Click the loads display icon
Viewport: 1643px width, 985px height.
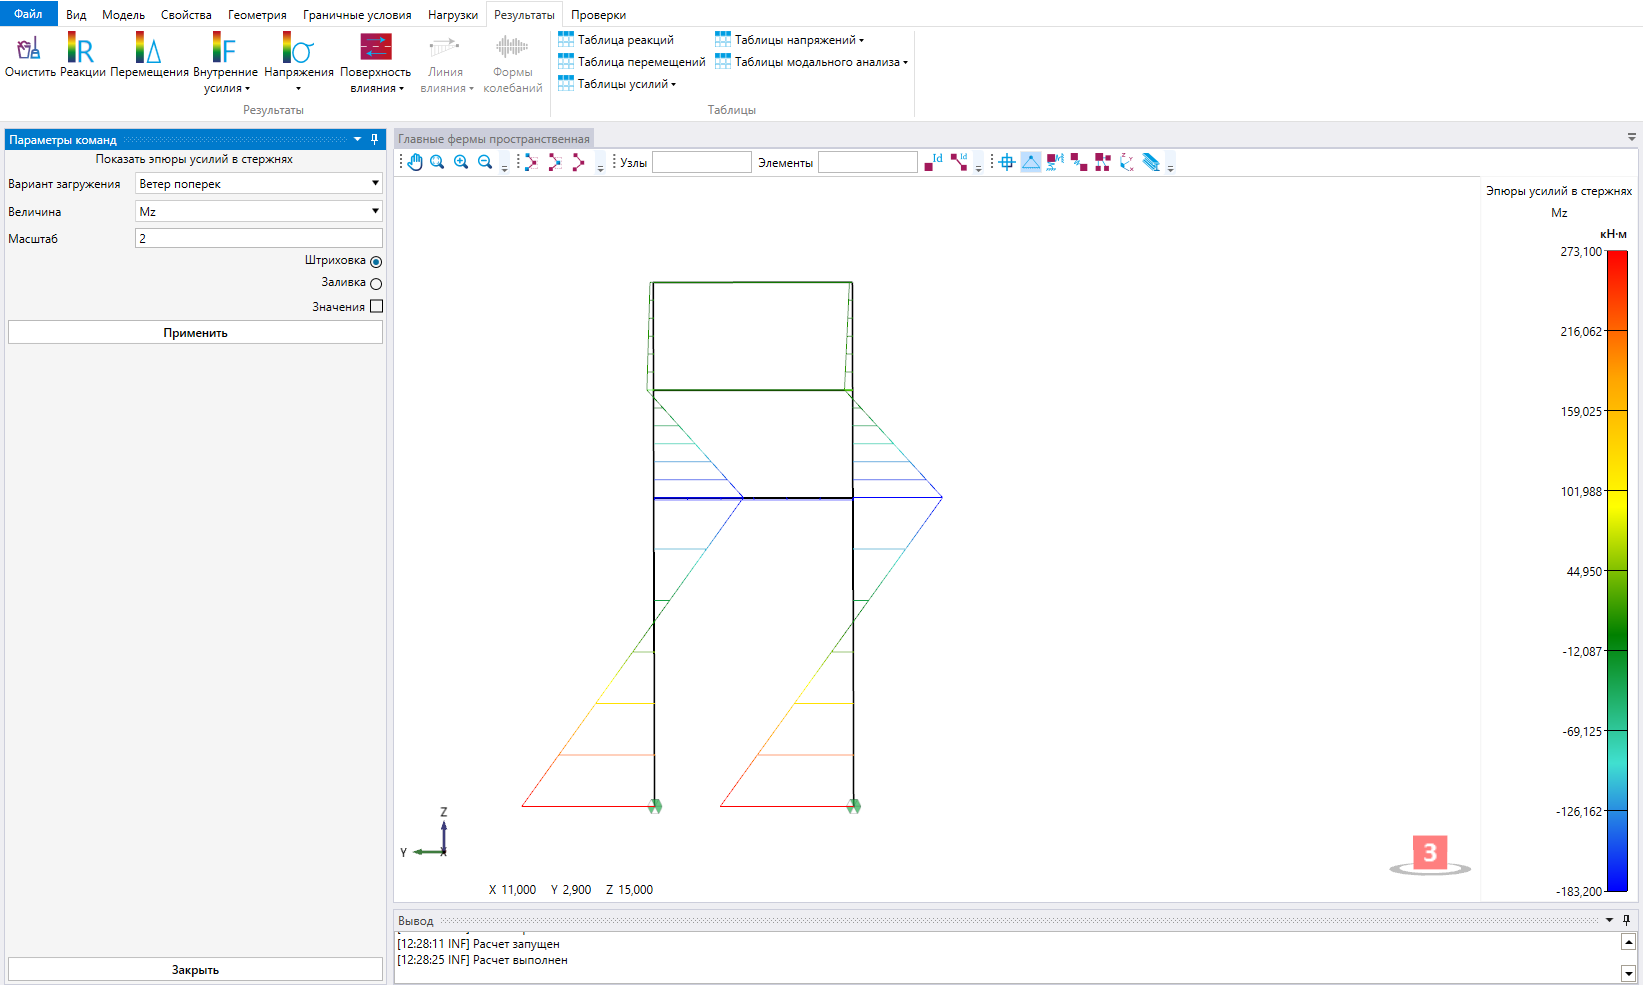pyautogui.click(x=1055, y=162)
